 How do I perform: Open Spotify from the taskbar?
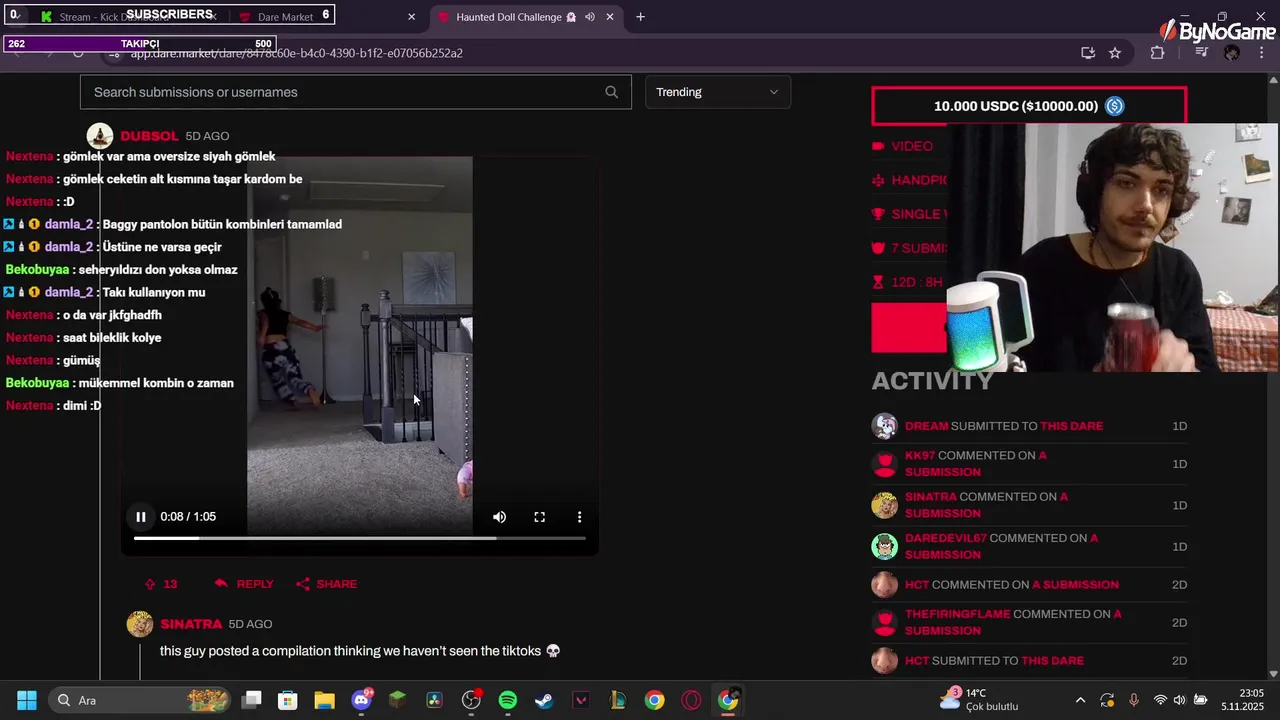click(x=508, y=700)
